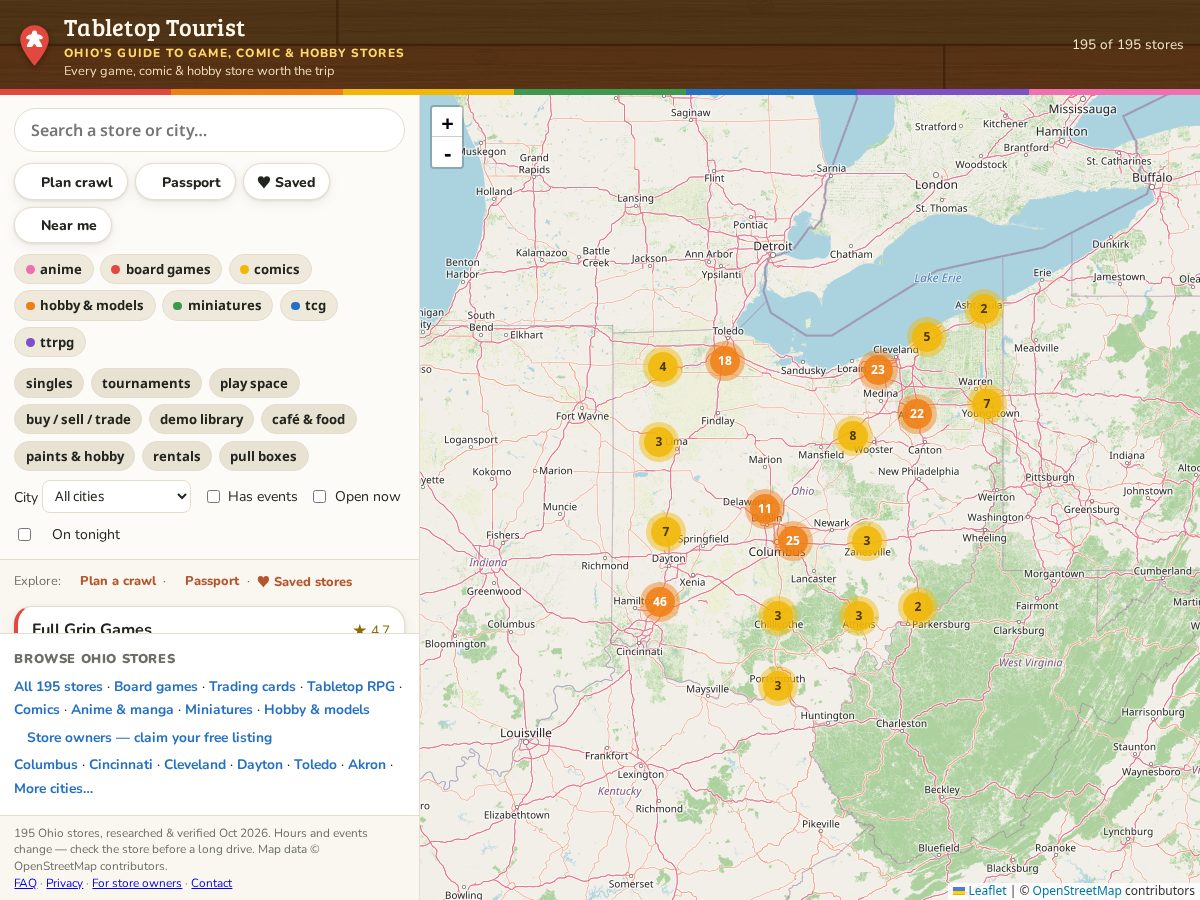
Task: Open the FAQ footer link
Action: pos(25,883)
